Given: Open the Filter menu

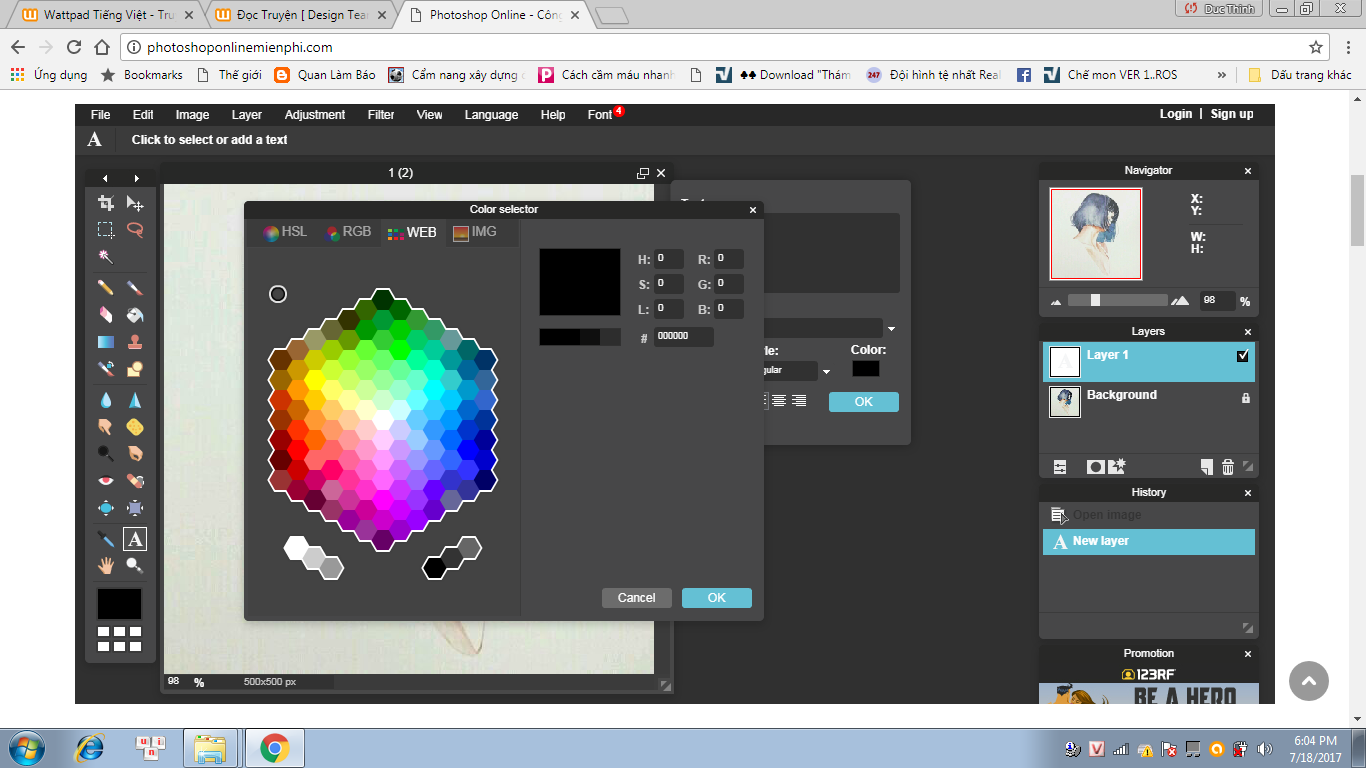Looking at the screenshot, I should pyautogui.click(x=381, y=115).
